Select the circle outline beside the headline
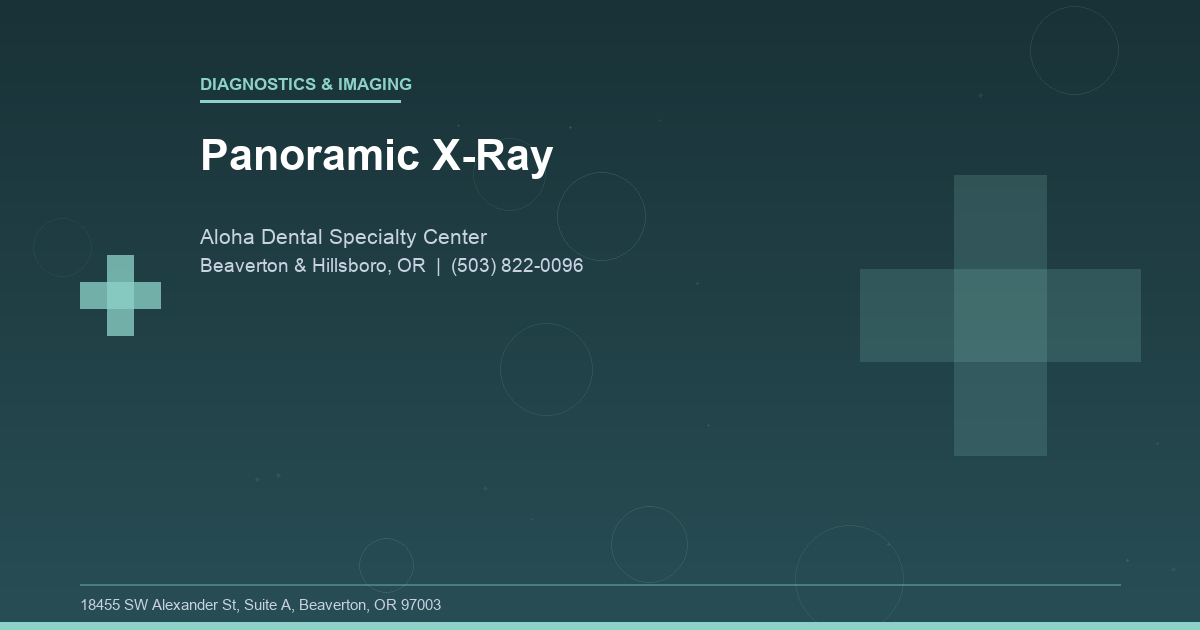The image size is (1200, 630). pos(602,215)
